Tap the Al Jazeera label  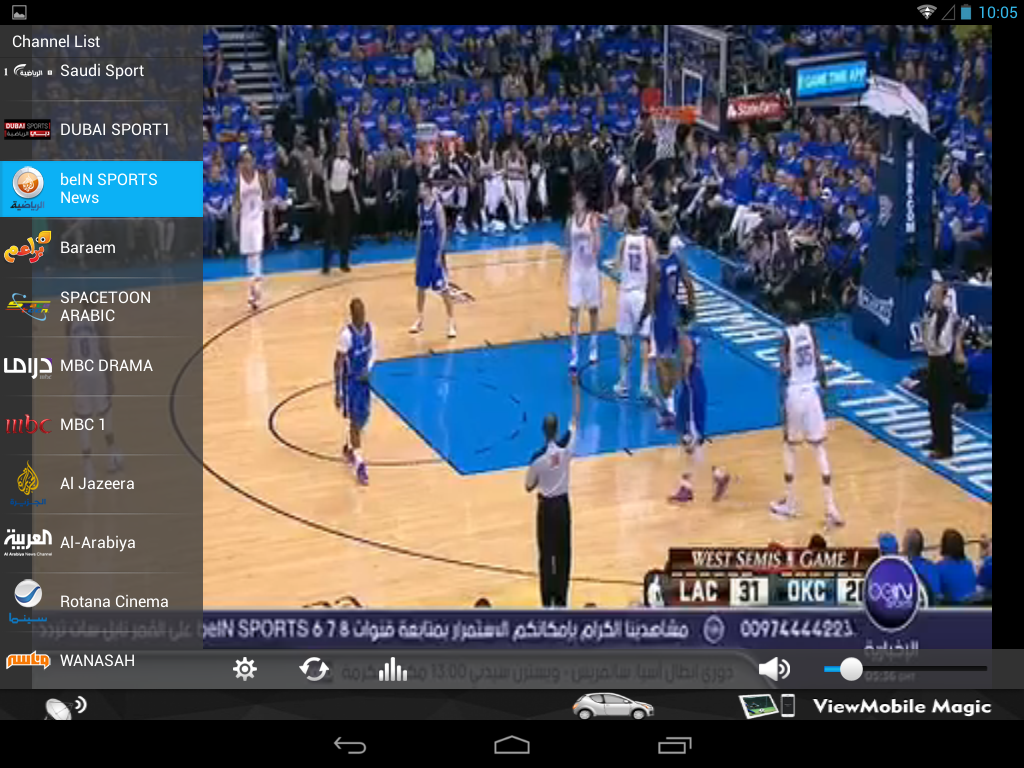click(x=97, y=483)
